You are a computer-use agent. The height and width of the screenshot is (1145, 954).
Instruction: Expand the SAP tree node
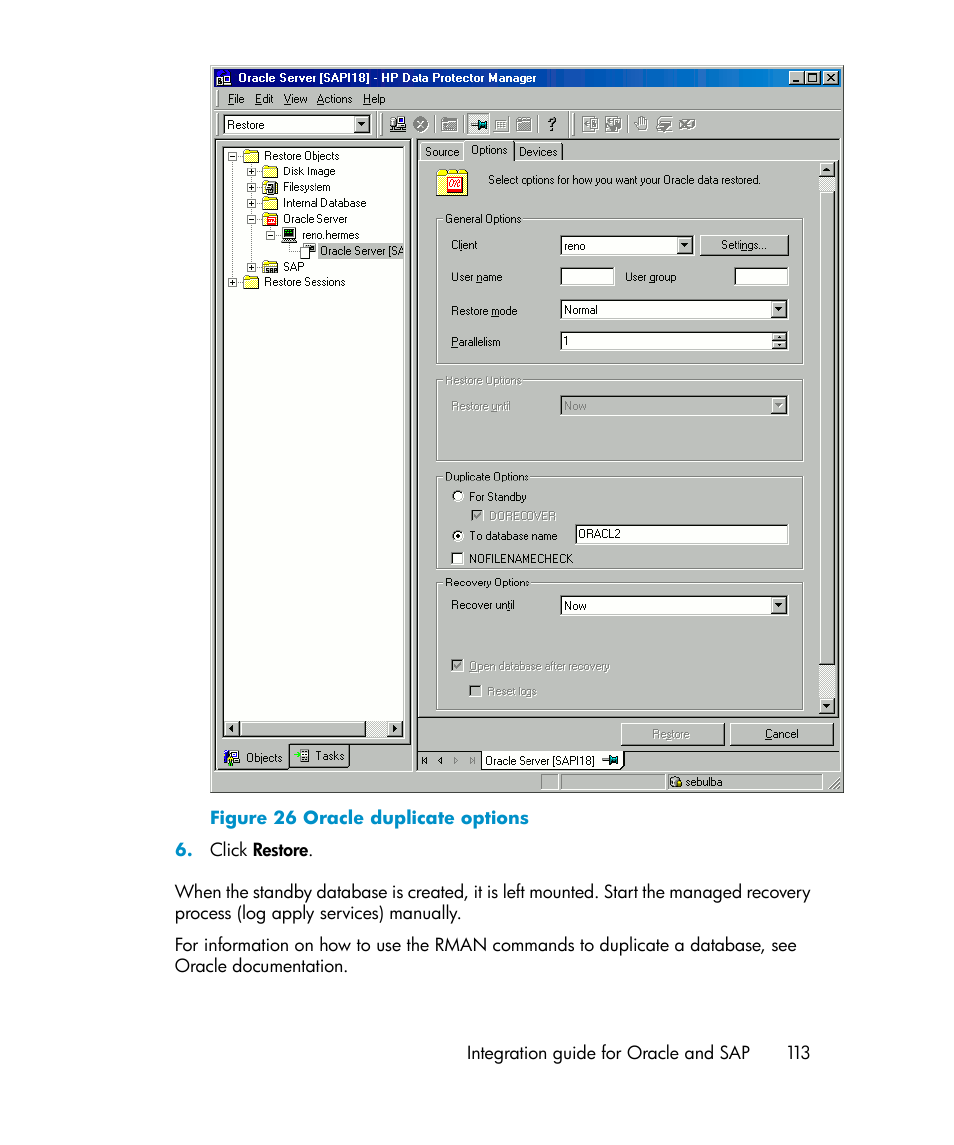point(251,267)
